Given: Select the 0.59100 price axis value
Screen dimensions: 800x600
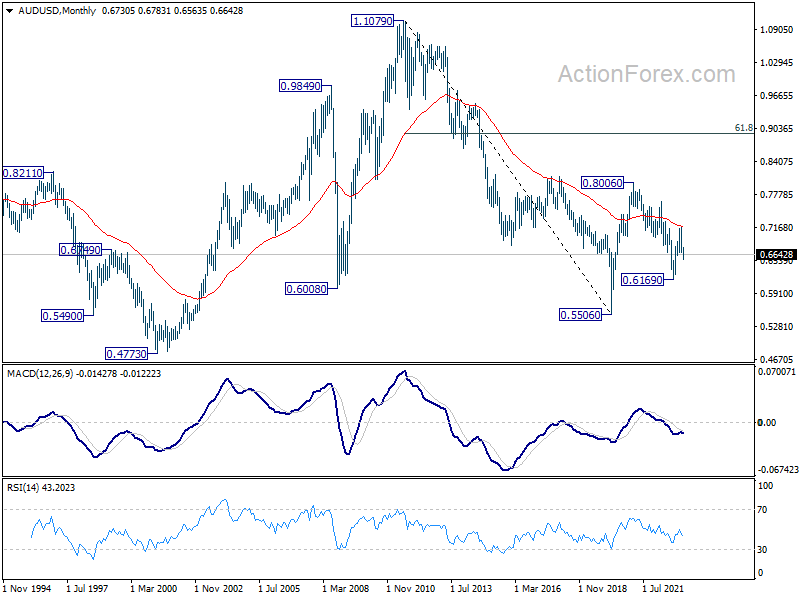Looking at the screenshot, I should (x=777, y=294).
